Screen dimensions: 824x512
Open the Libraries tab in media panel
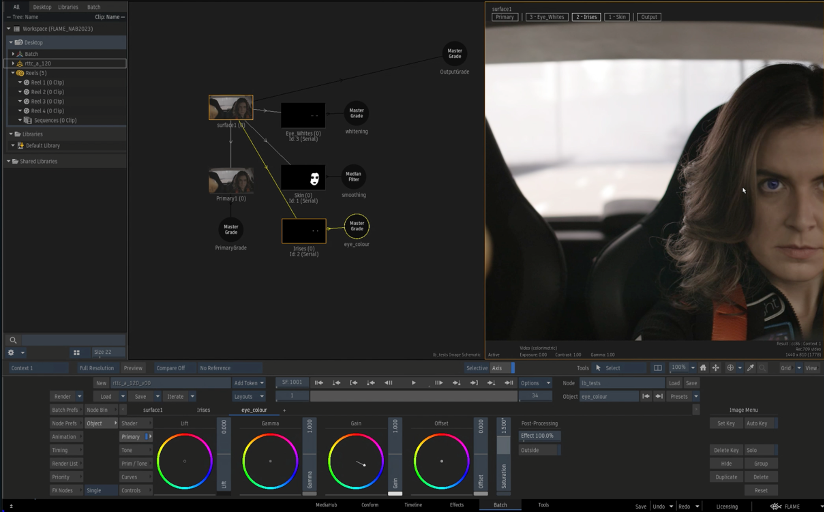pyautogui.click(x=68, y=7)
